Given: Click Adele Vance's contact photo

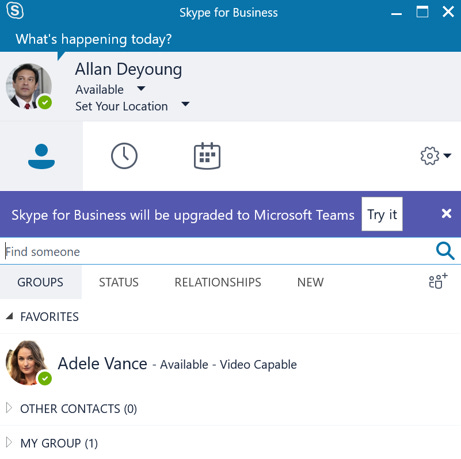Looking at the screenshot, I should coord(29,363).
